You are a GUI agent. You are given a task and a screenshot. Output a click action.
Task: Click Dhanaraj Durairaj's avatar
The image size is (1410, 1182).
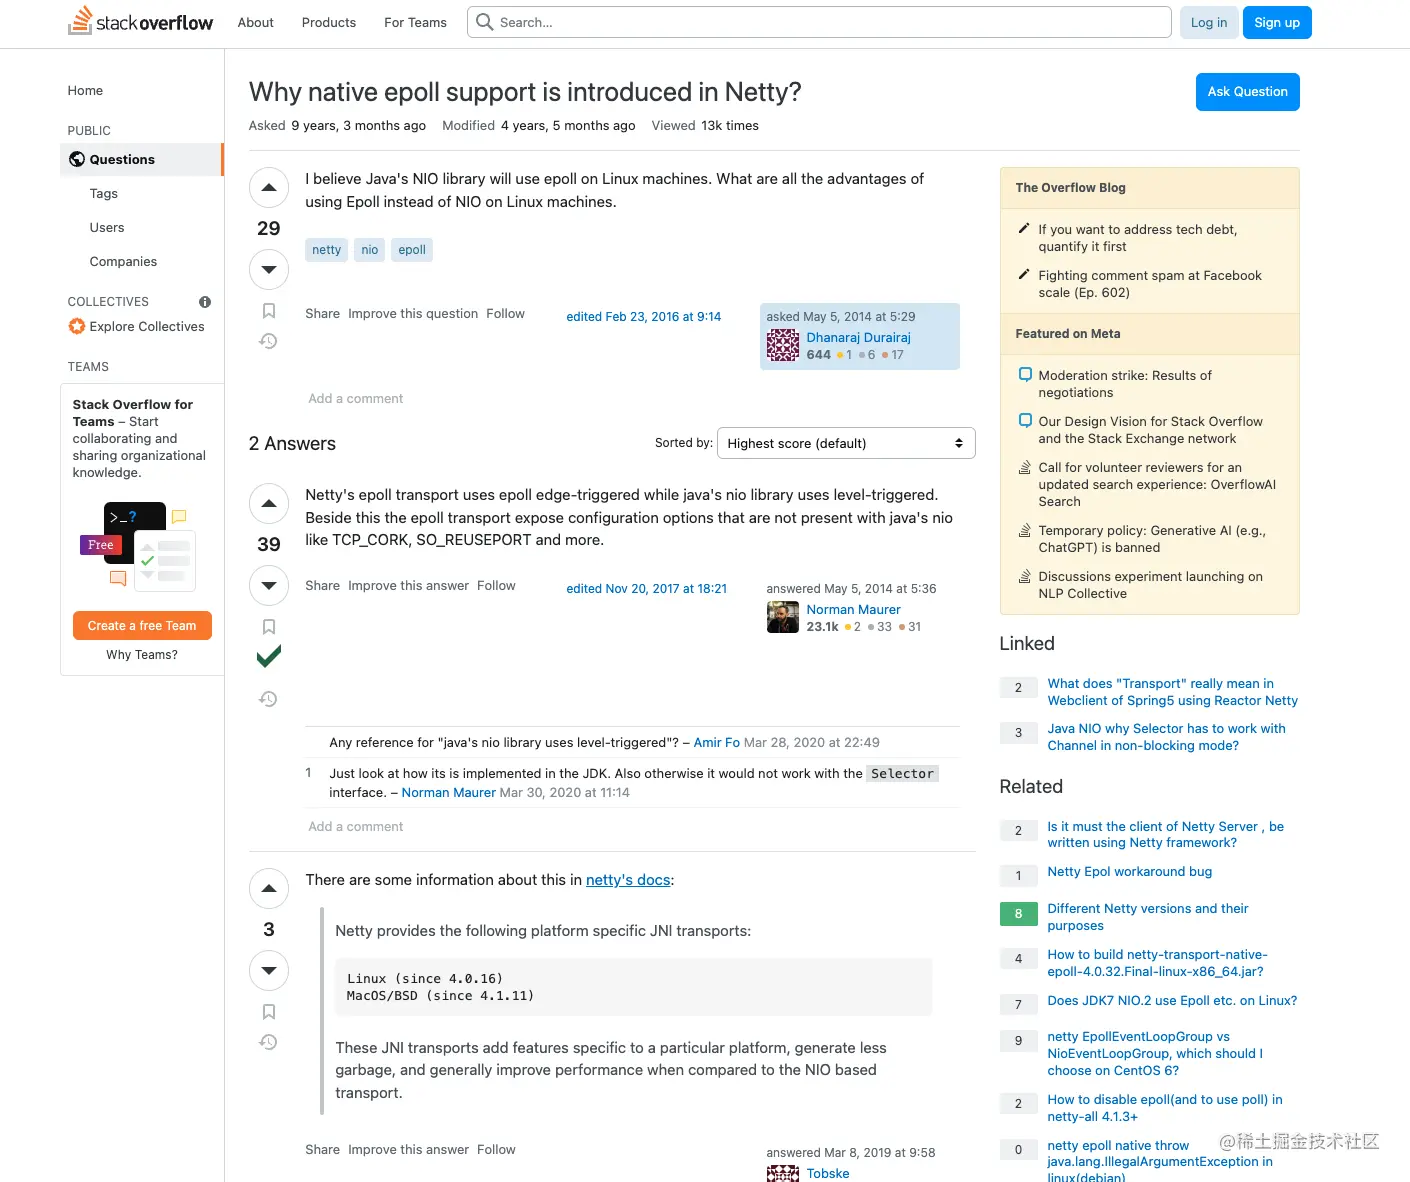pos(783,345)
